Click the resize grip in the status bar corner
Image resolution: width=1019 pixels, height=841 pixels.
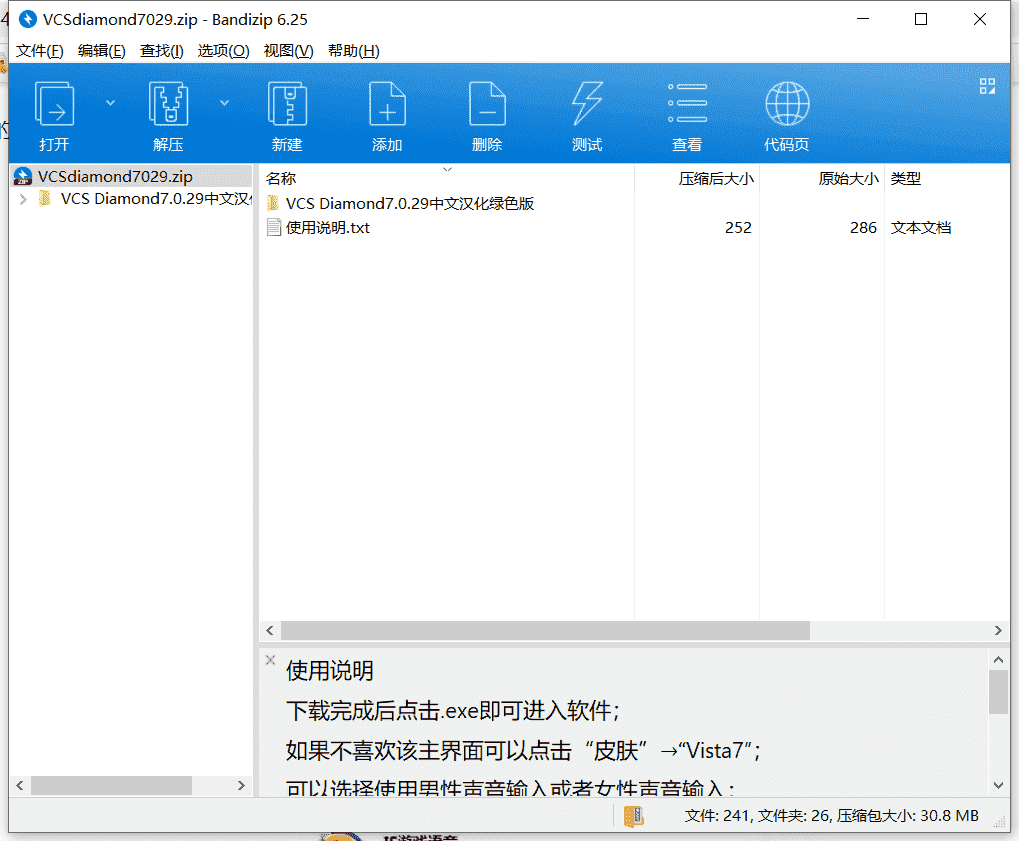pos(1001,823)
